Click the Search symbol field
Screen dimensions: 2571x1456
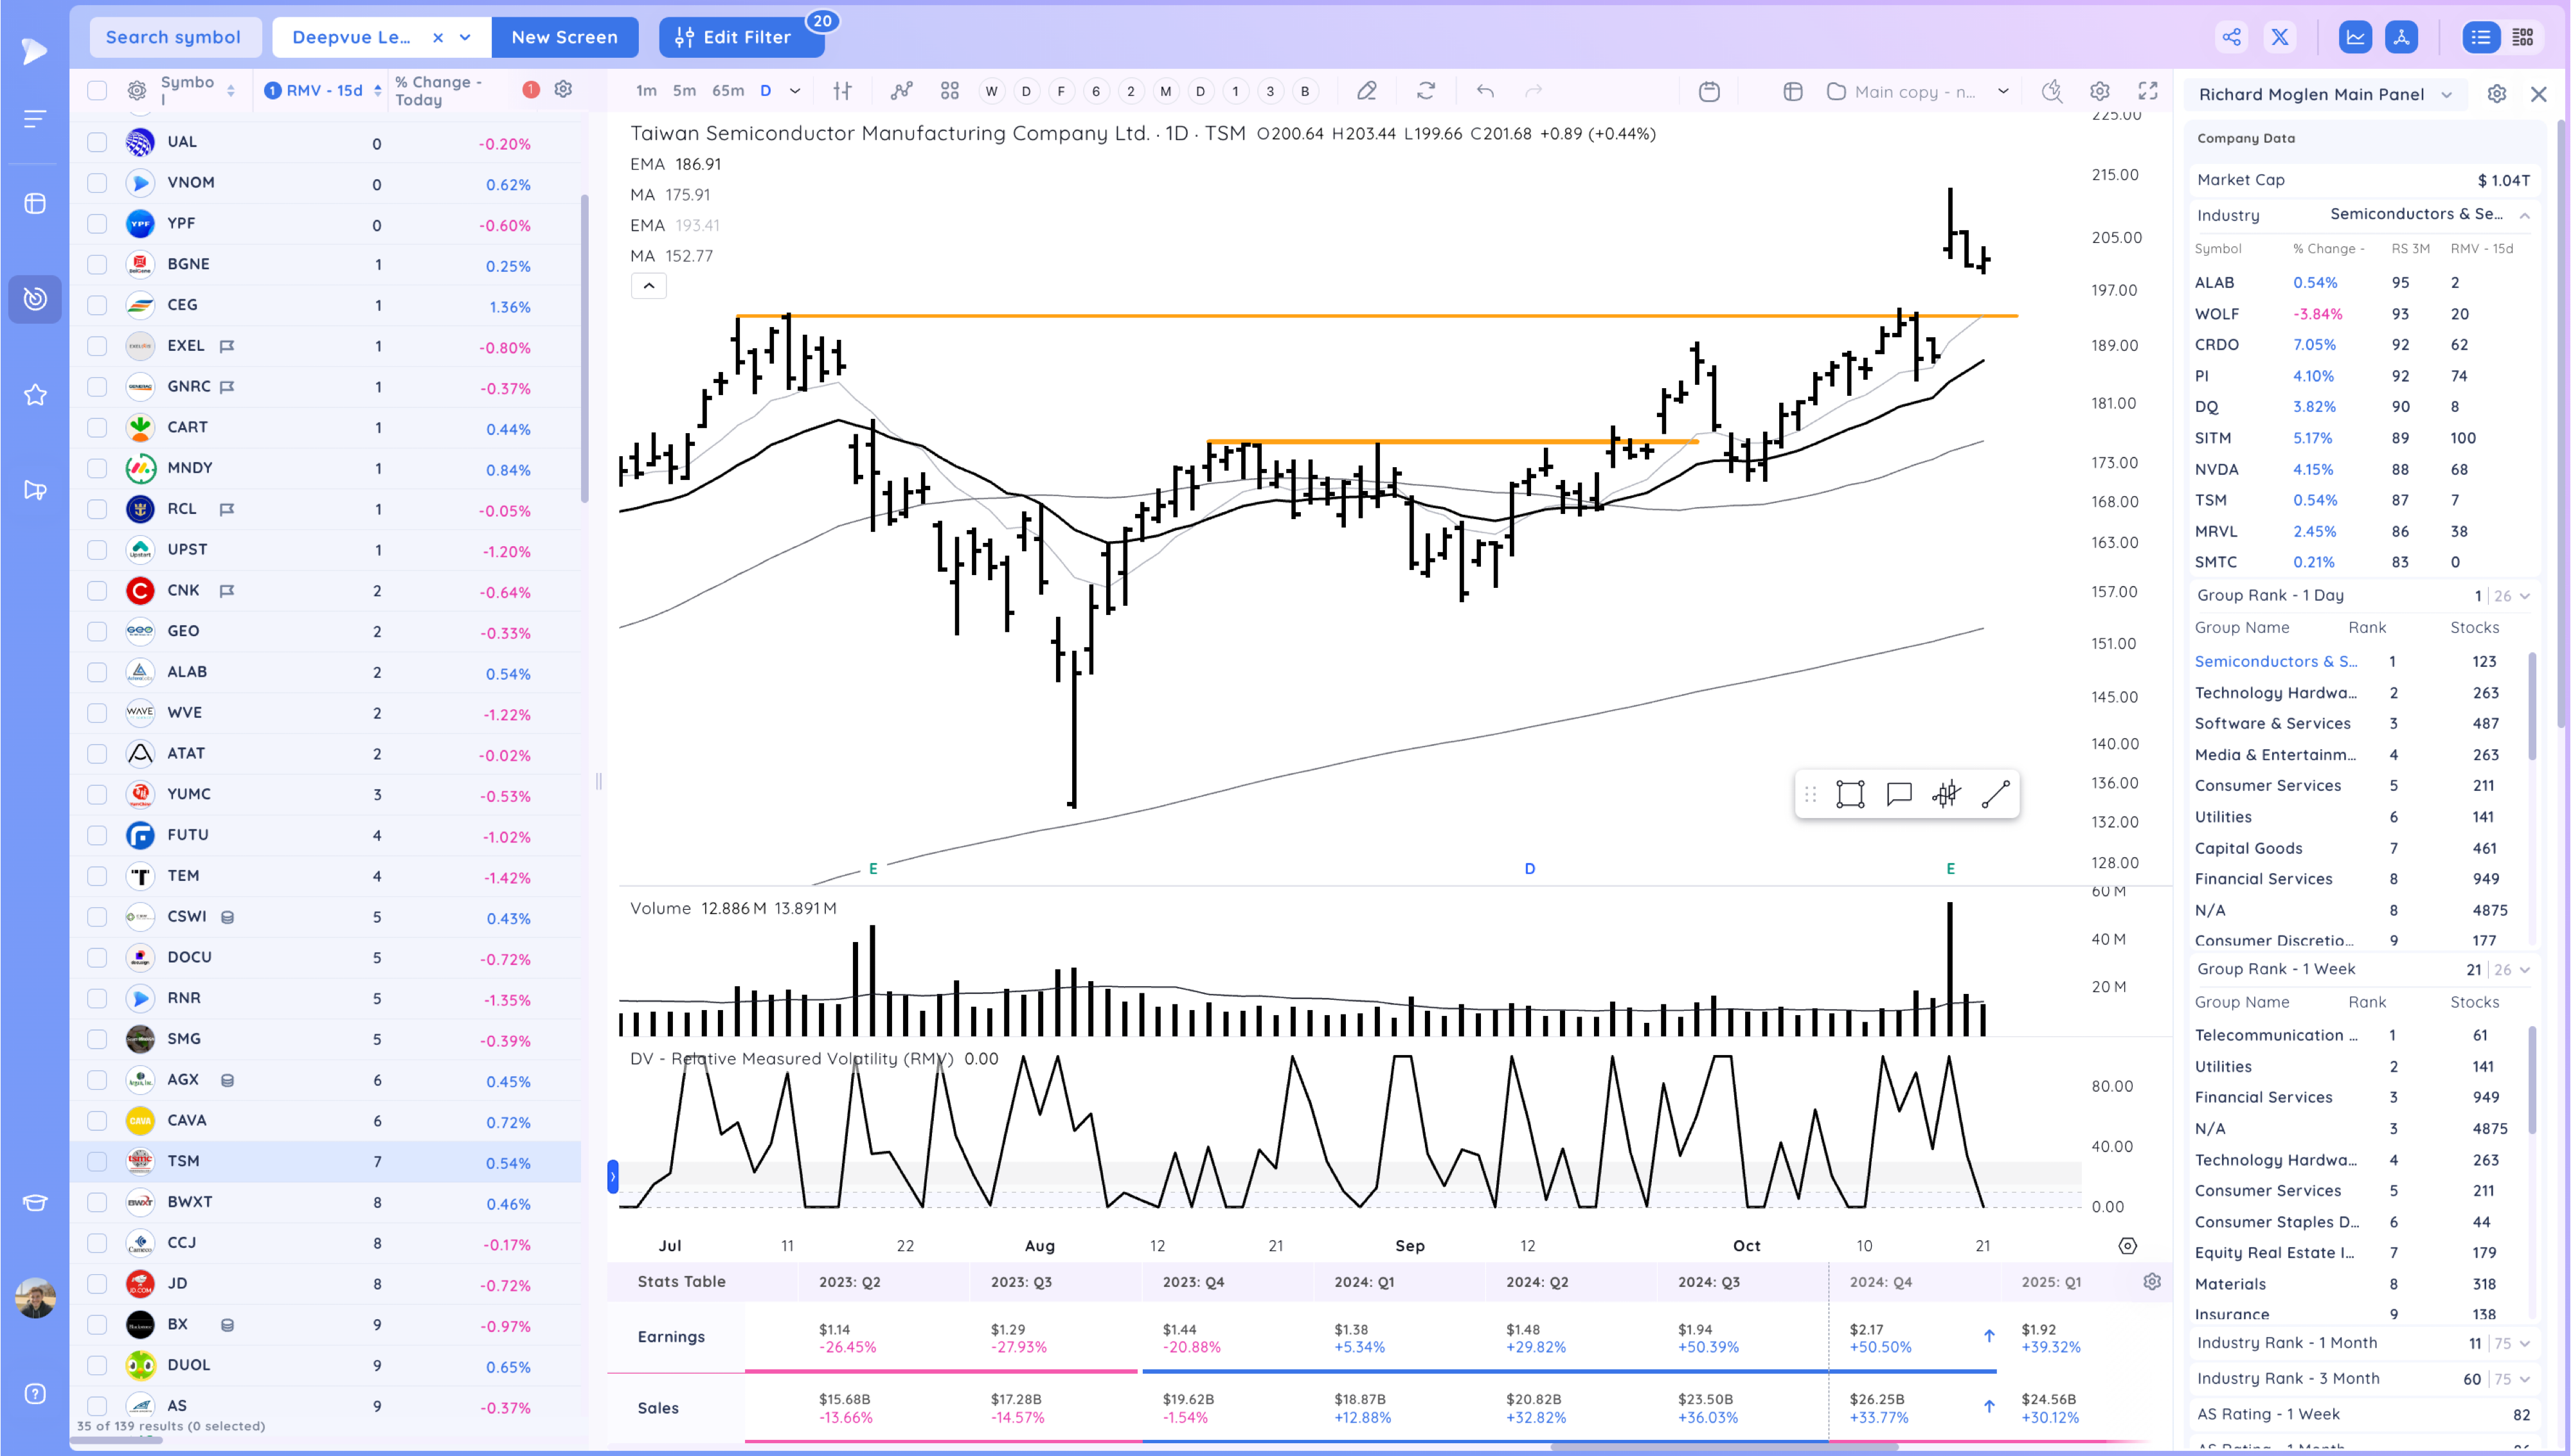[174, 37]
